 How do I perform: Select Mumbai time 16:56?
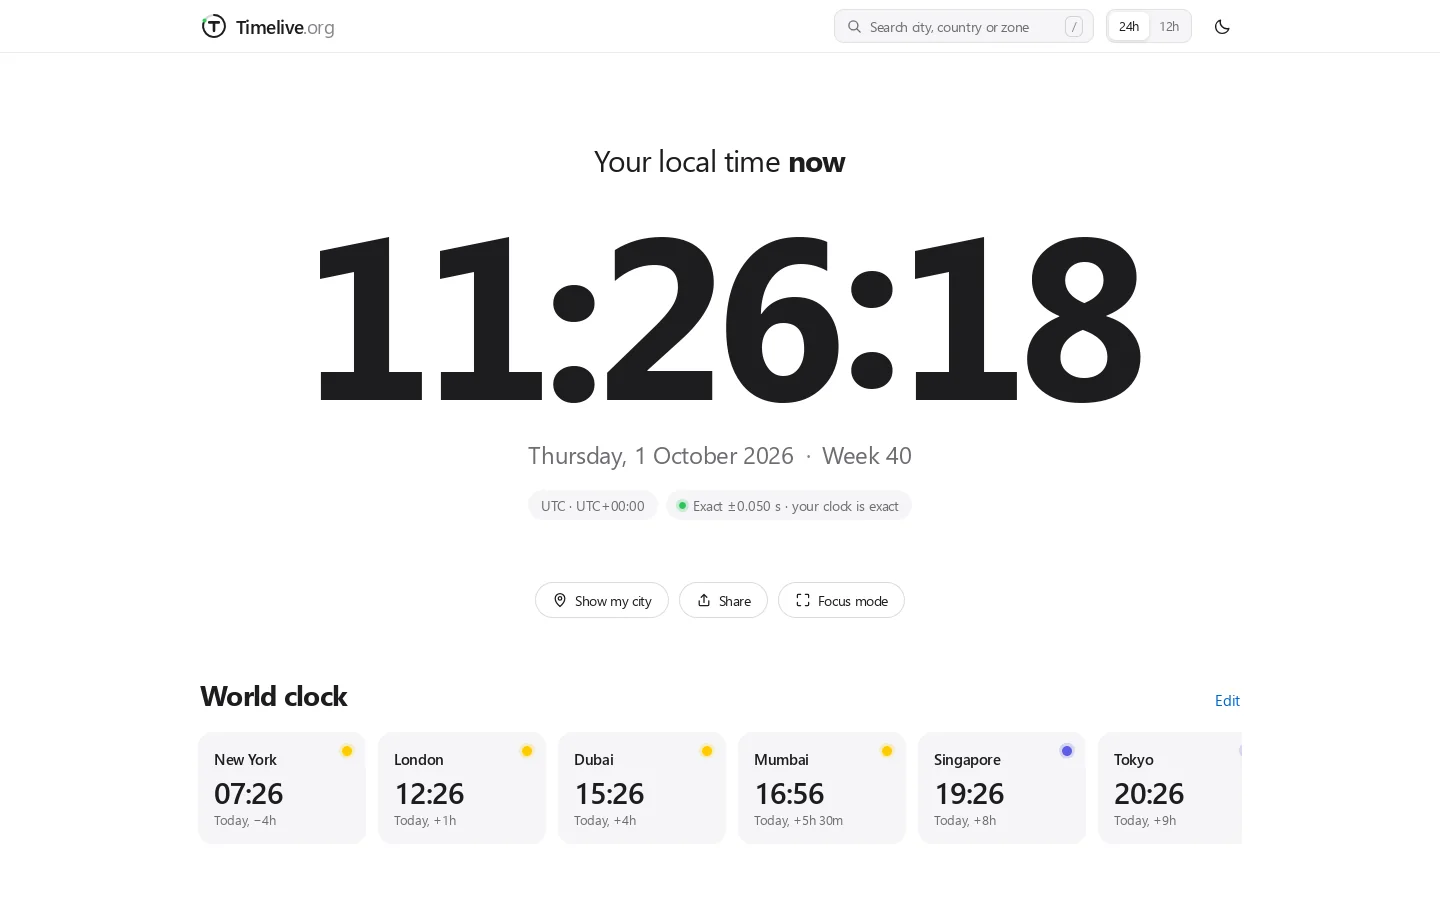click(x=789, y=793)
